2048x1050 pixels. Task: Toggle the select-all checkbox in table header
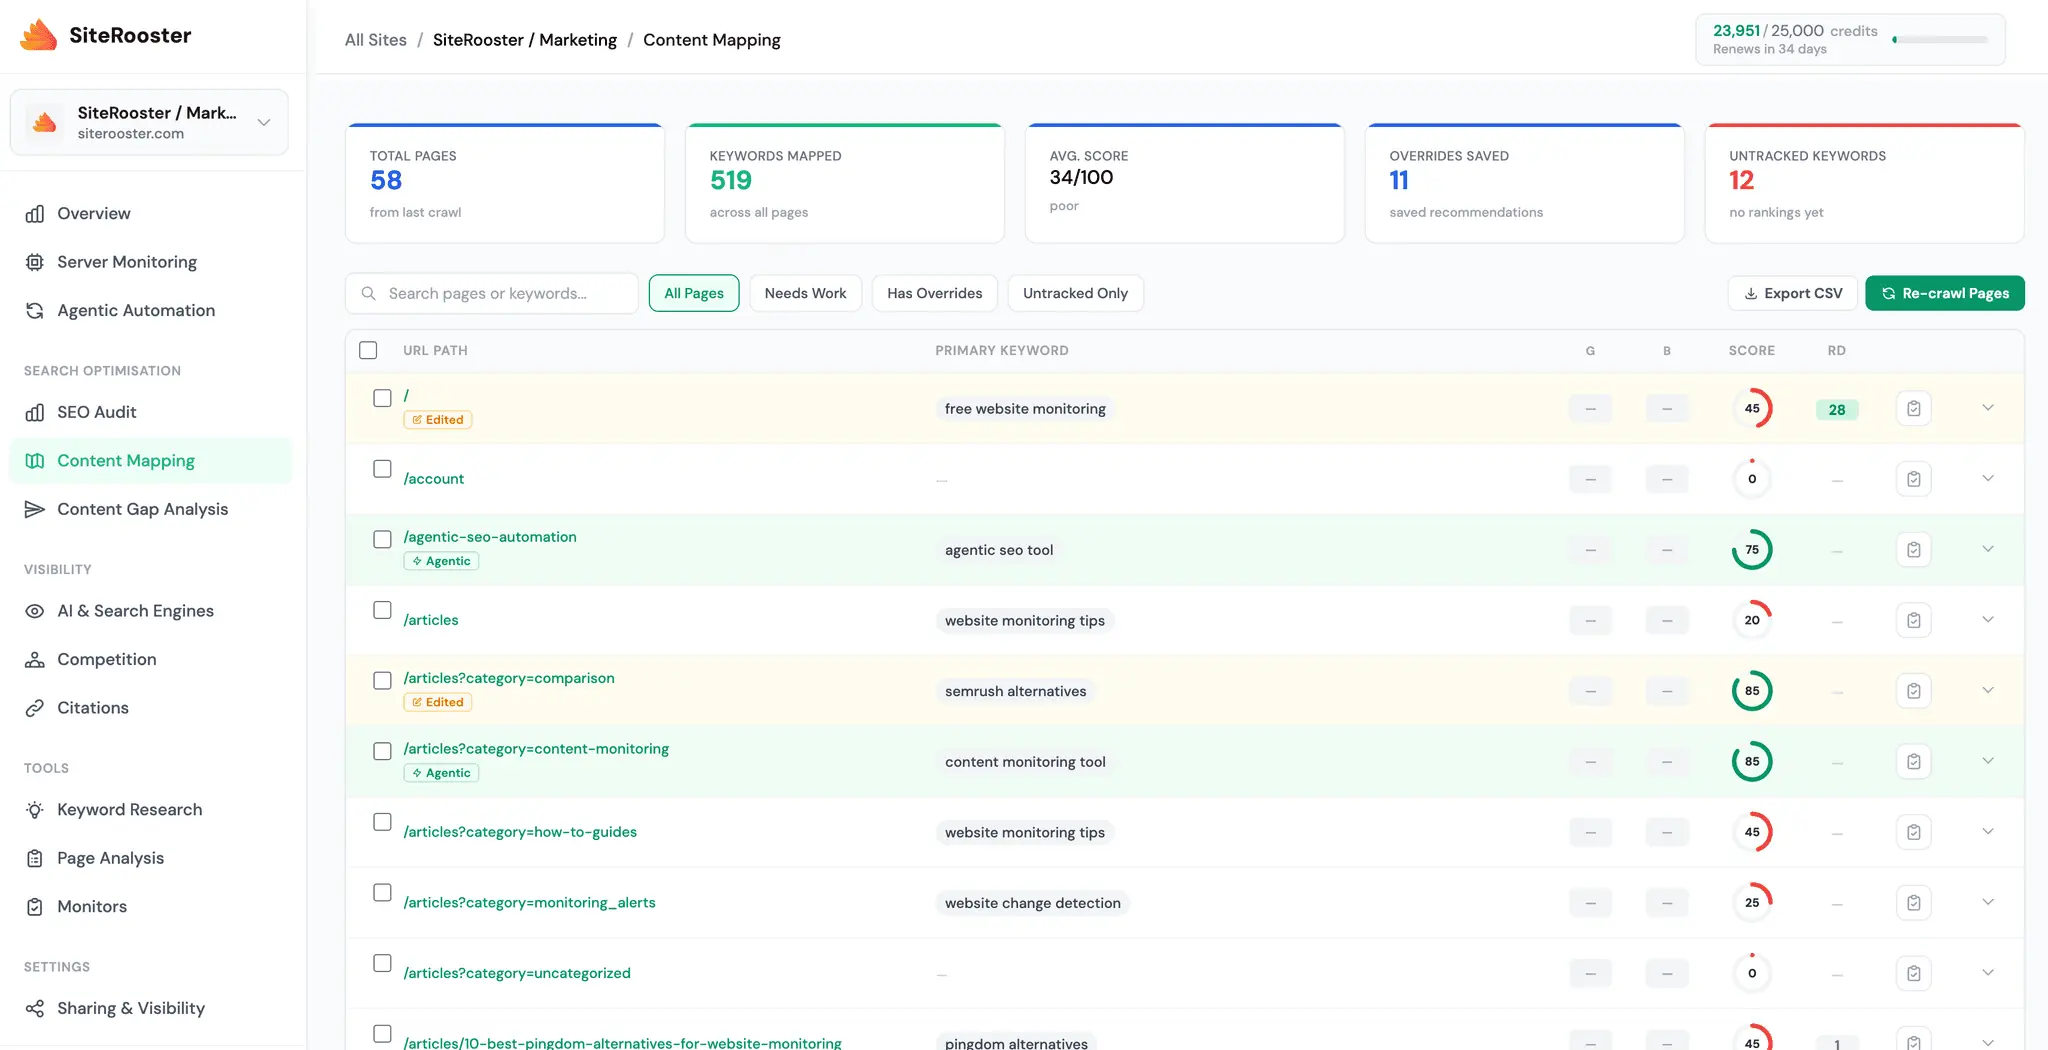[x=368, y=350]
